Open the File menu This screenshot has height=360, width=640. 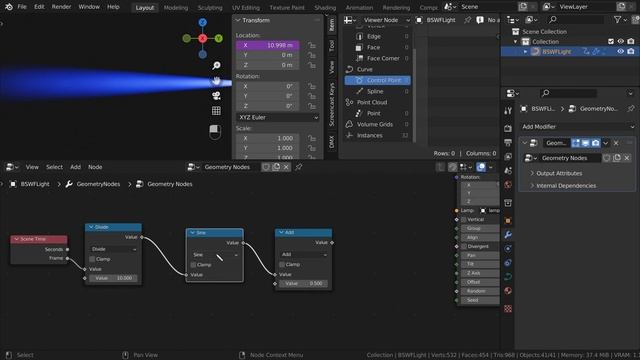coord(22,7)
